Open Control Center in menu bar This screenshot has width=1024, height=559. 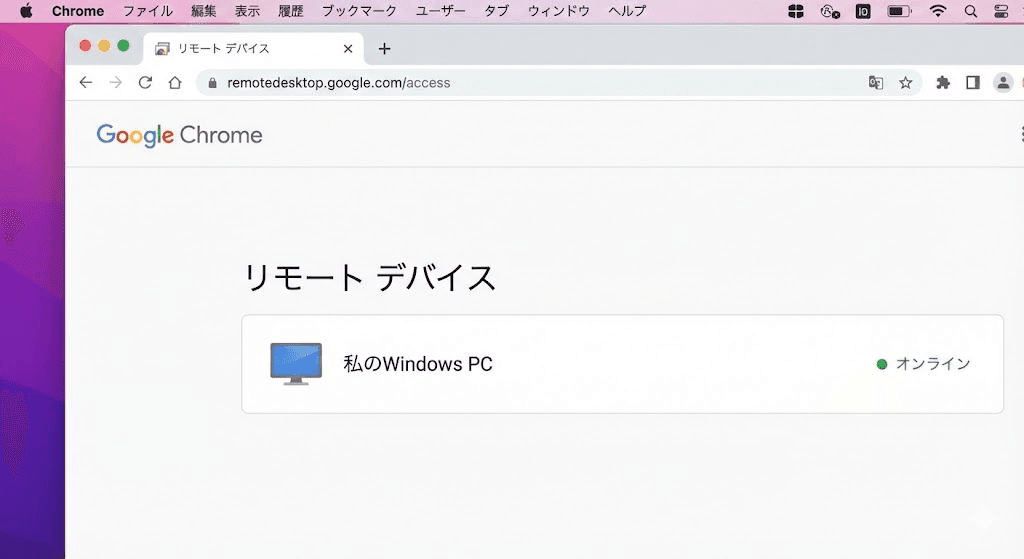click(x=1001, y=11)
